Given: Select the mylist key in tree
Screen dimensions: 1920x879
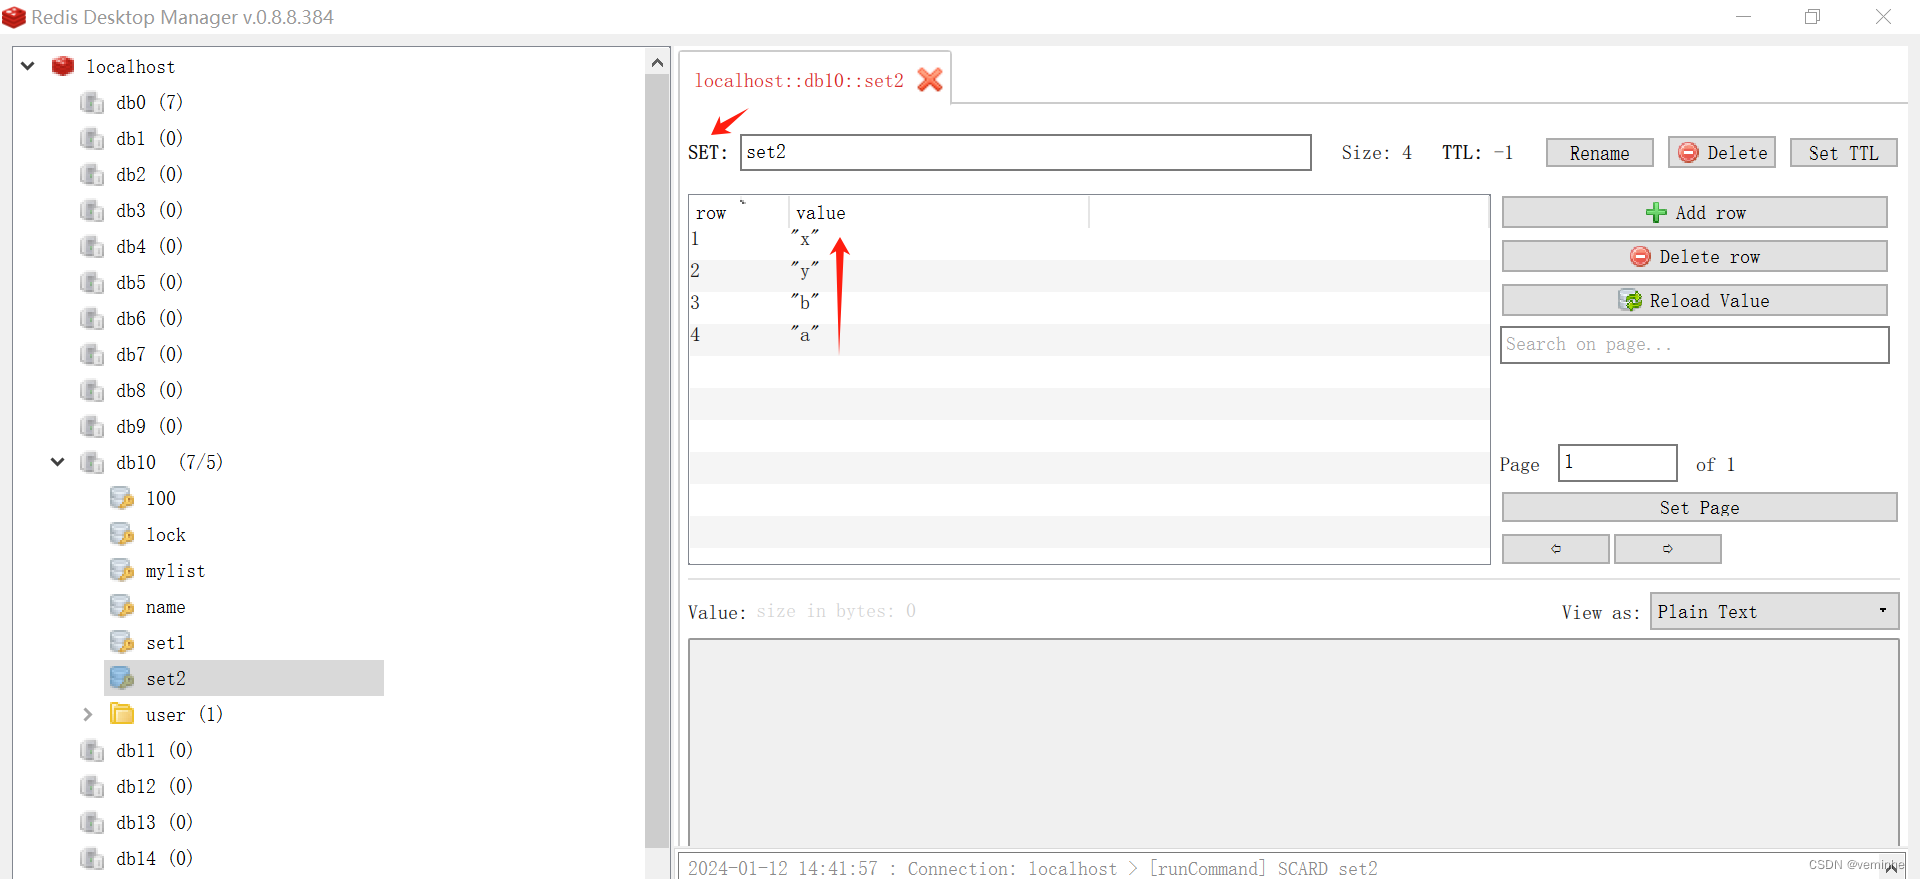Looking at the screenshot, I should (175, 571).
